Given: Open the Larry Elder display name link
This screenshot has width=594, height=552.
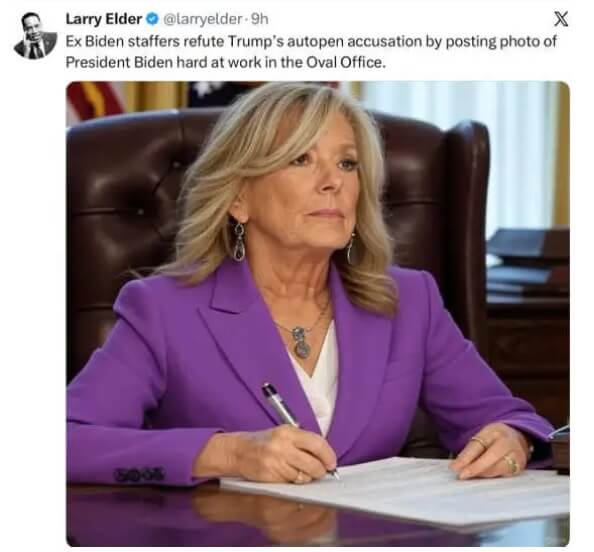Looking at the screenshot, I should [x=104, y=19].
